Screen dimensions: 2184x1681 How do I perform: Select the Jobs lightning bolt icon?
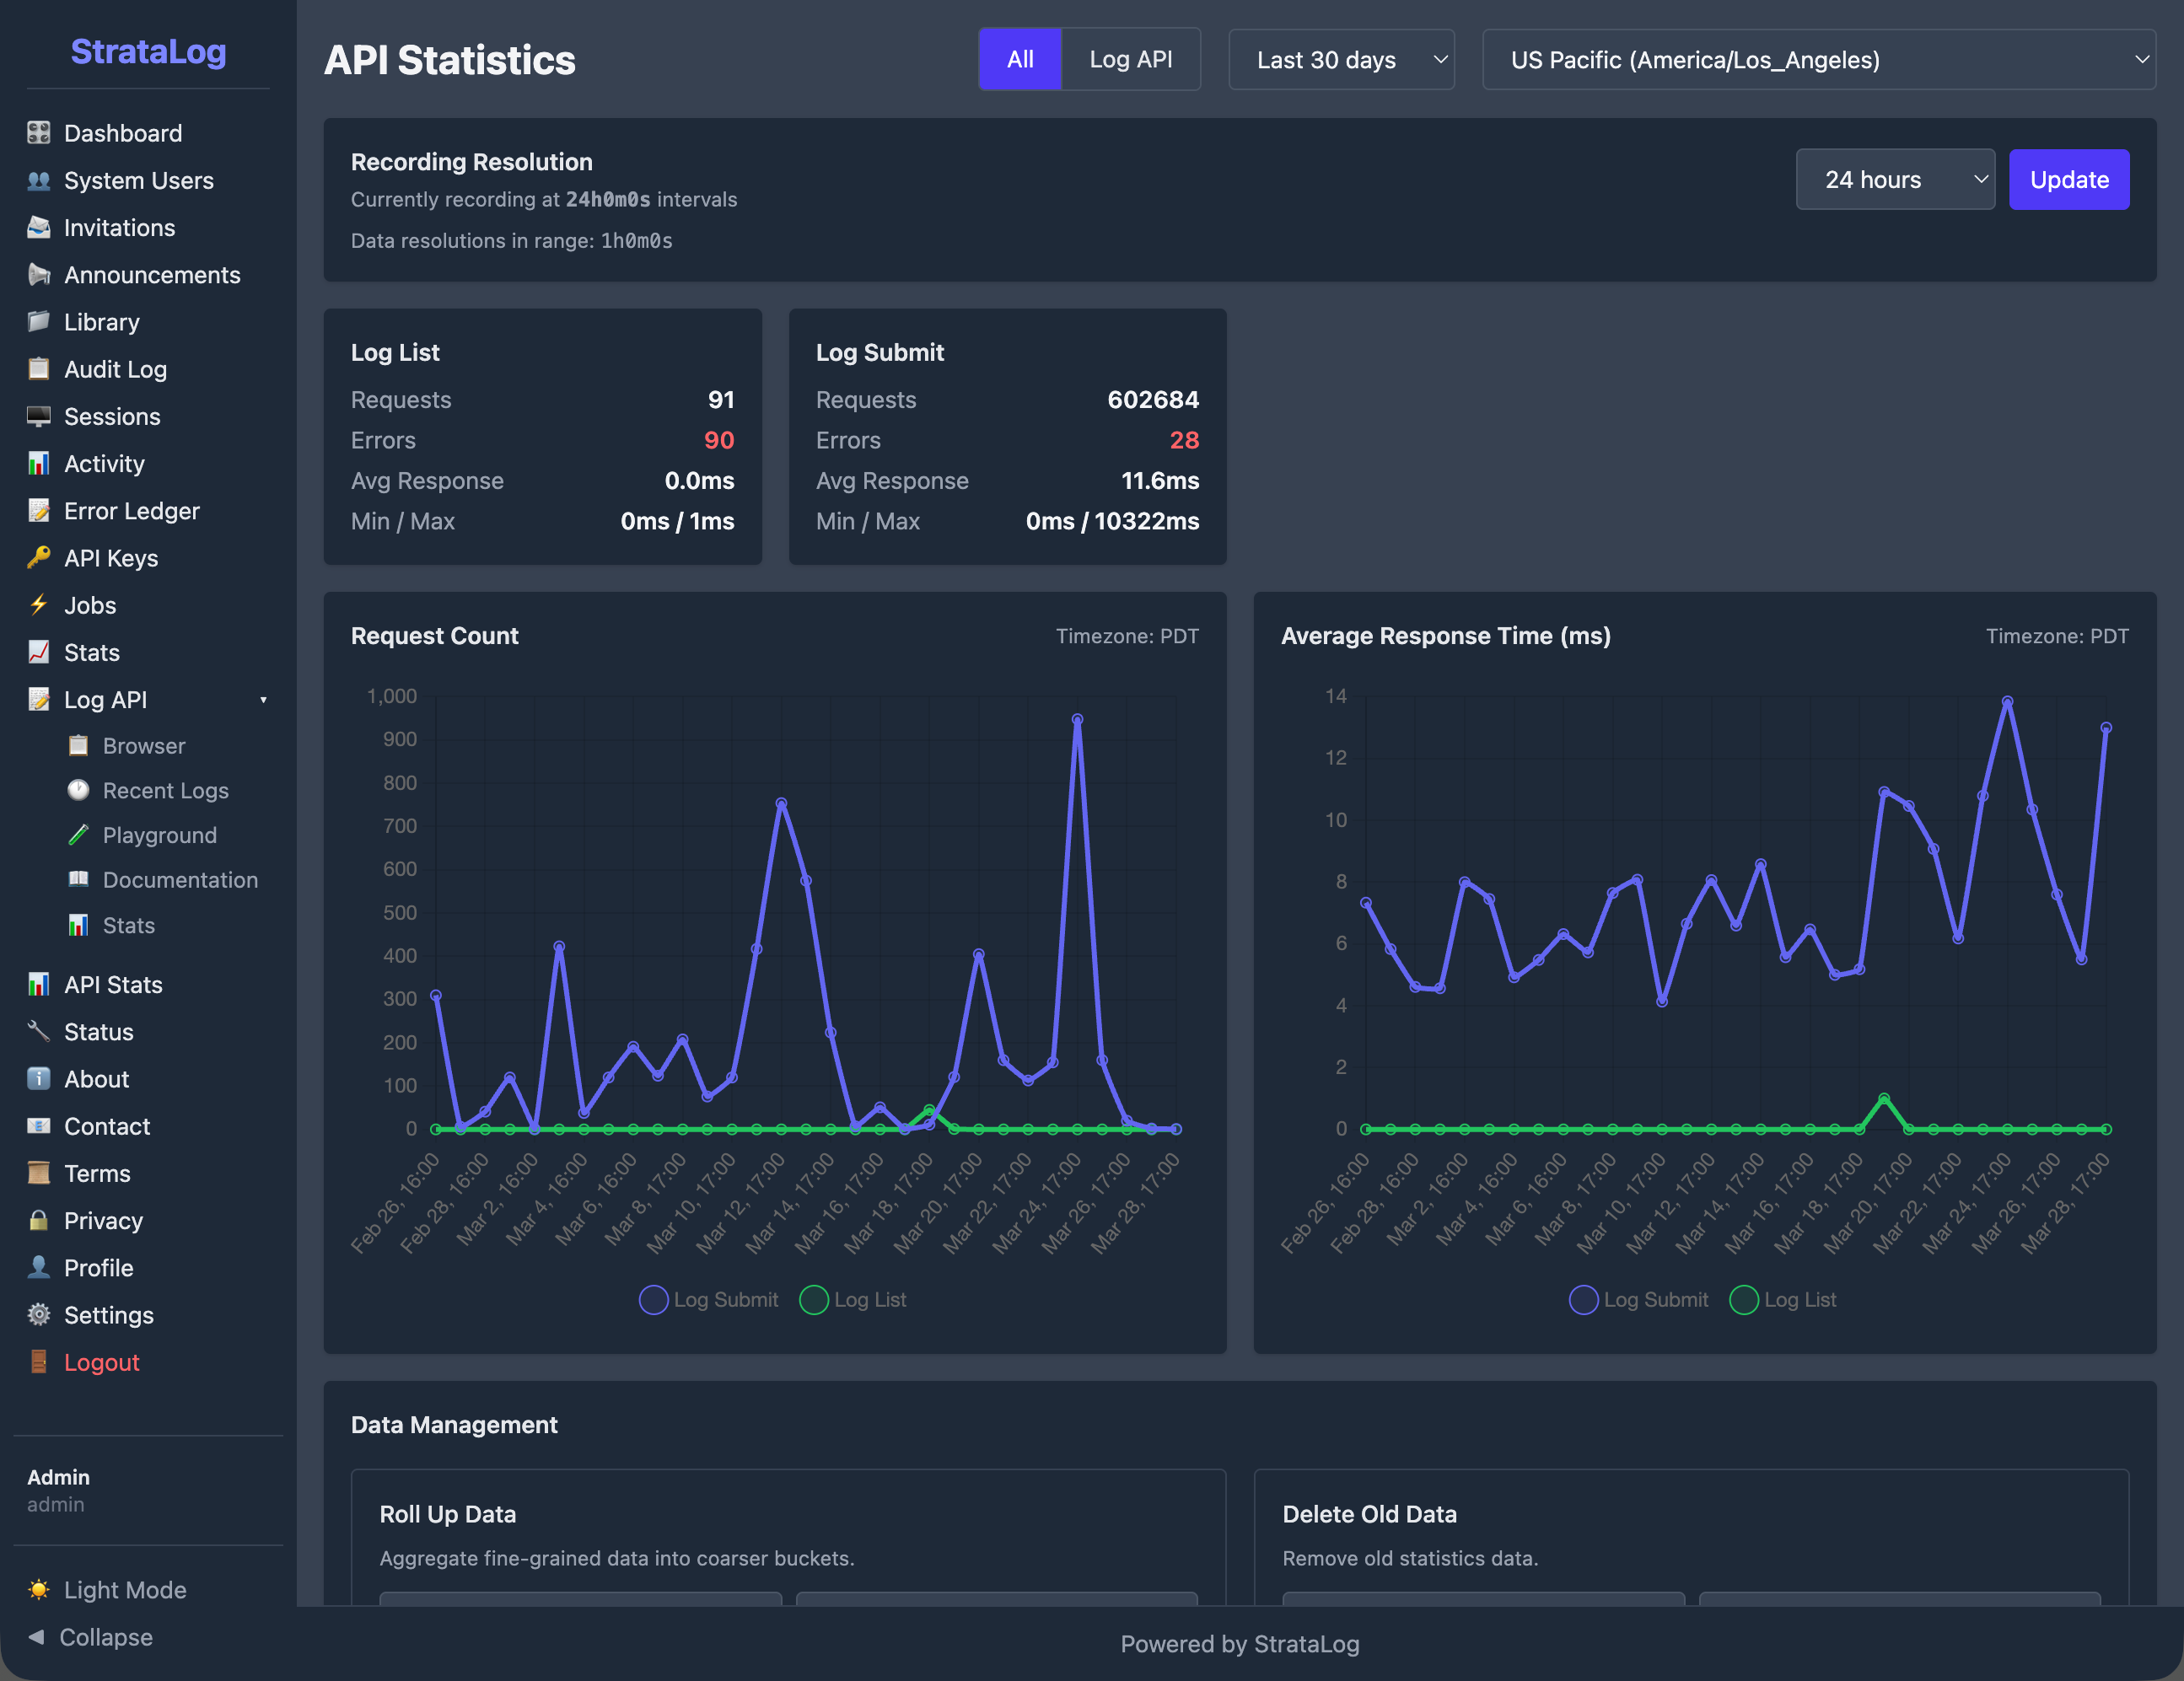pyautogui.click(x=38, y=605)
